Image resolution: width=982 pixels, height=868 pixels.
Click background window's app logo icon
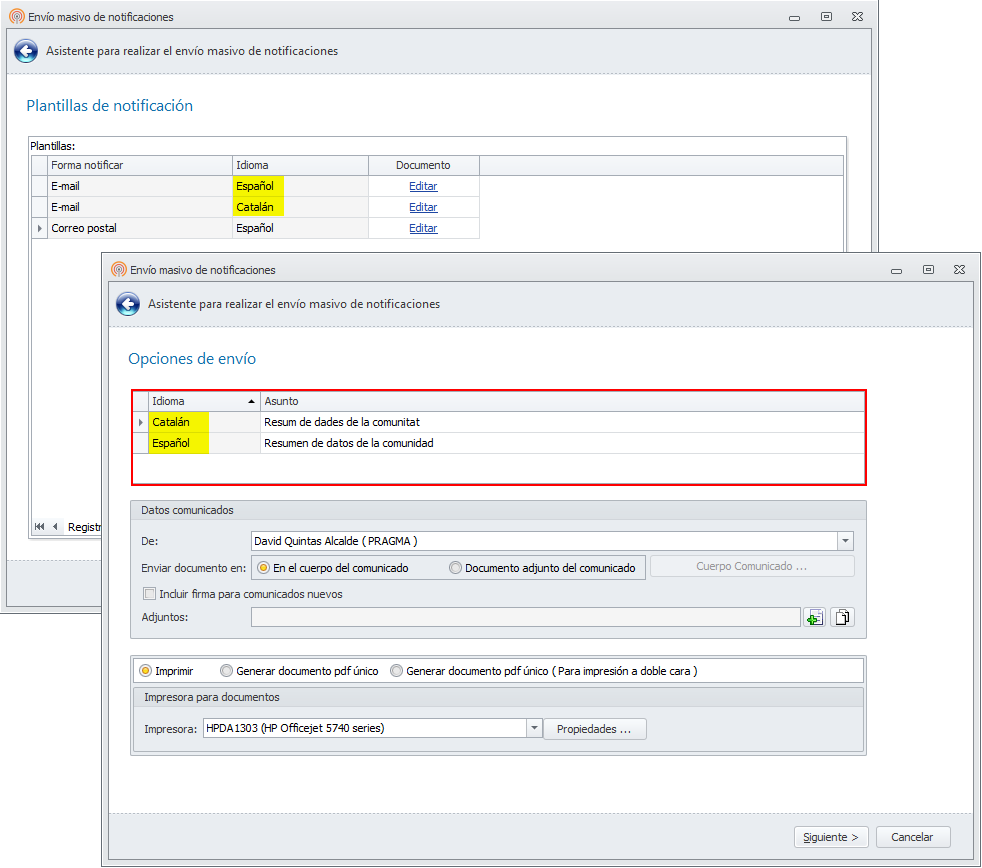[17, 17]
